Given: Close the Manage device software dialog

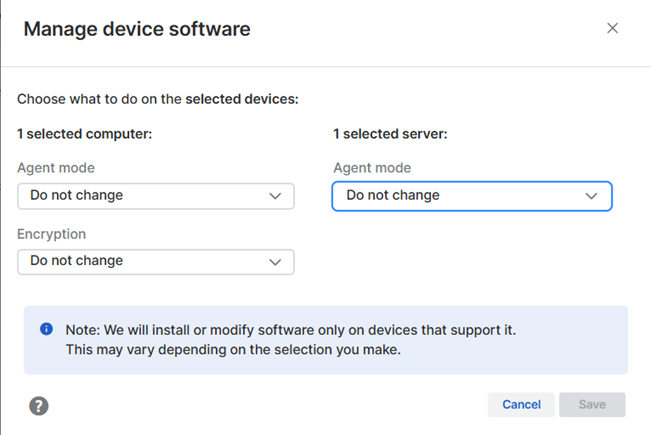Looking at the screenshot, I should click(613, 28).
